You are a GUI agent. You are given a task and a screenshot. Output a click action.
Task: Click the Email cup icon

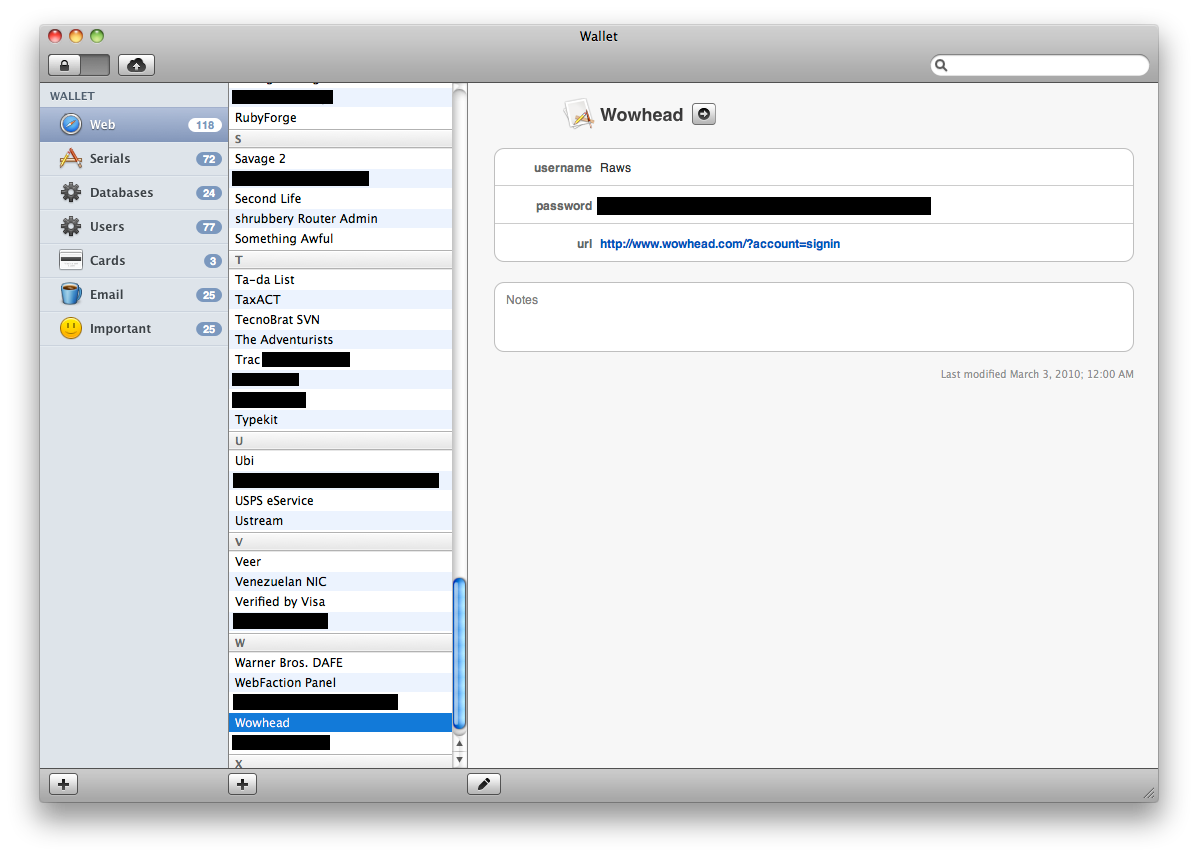[71, 294]
